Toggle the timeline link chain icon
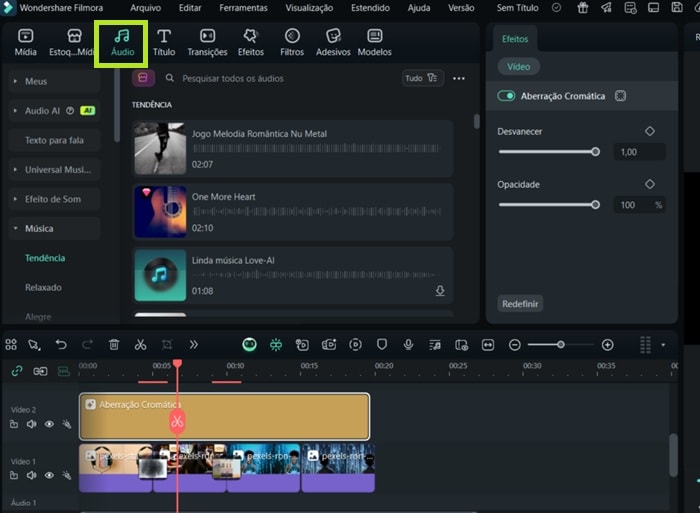Screen dimensions: 700x513 (x=17, y=371)
